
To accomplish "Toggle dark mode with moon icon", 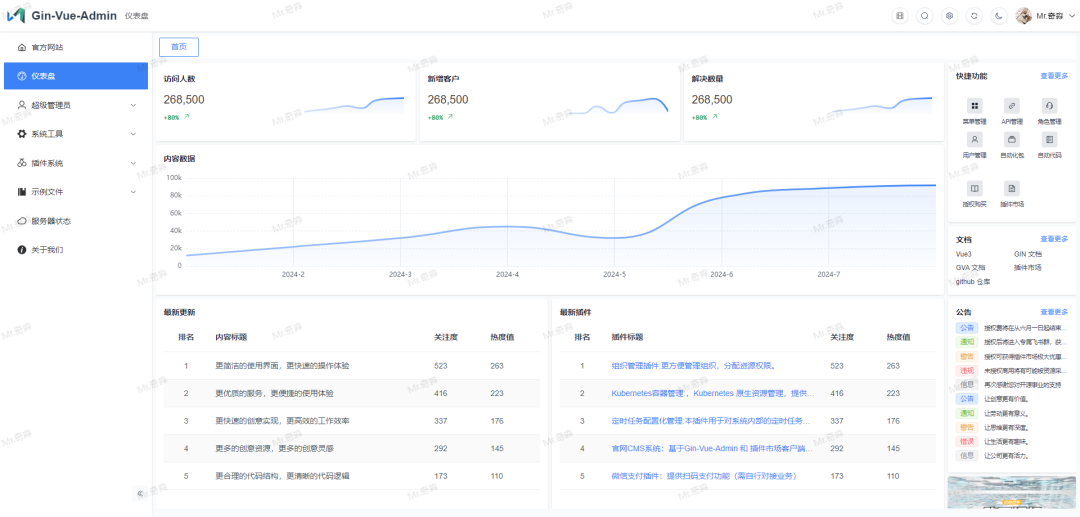I will point(999,16).
